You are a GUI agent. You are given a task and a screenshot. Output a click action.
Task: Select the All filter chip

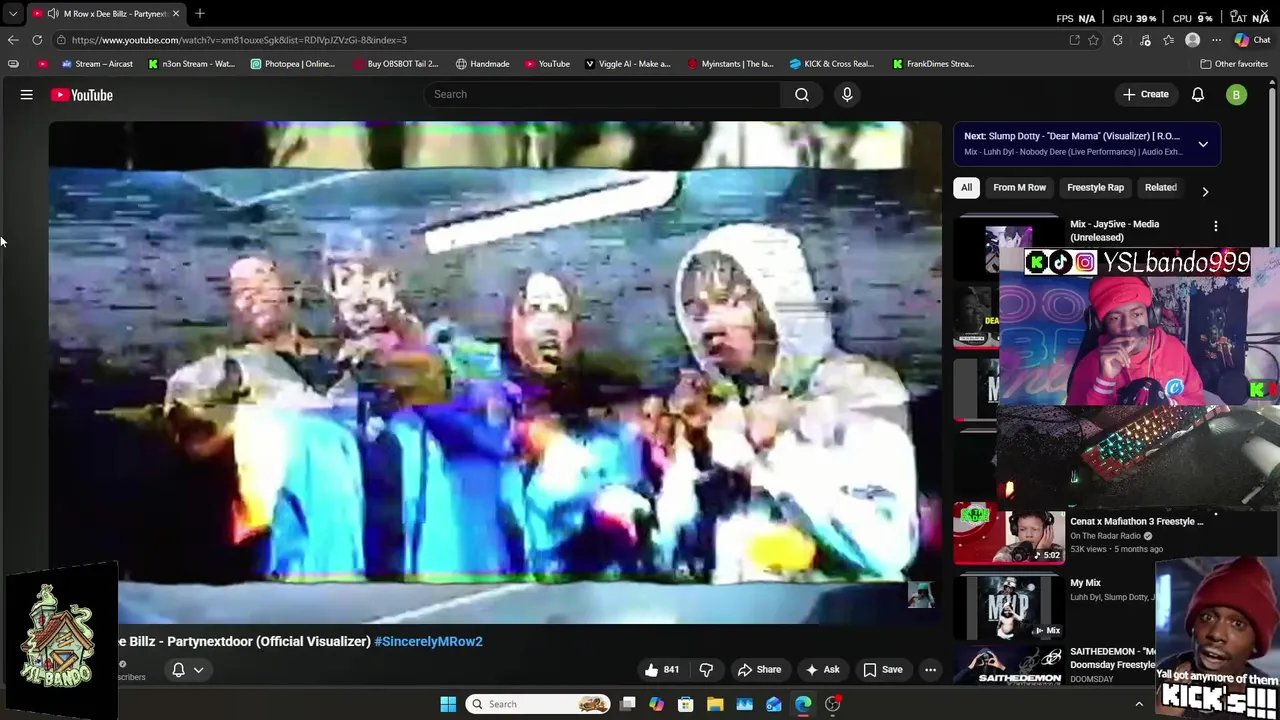point(966,188)
